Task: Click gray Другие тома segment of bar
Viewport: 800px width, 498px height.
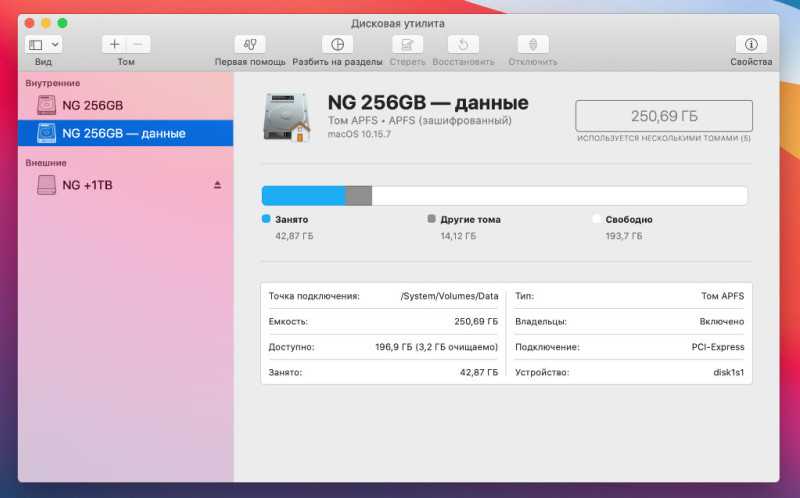Action: coord(359,196)
